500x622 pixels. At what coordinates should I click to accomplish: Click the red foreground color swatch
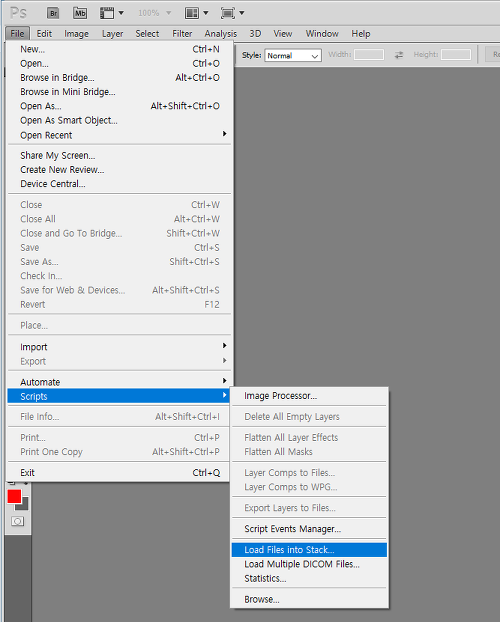14,496
